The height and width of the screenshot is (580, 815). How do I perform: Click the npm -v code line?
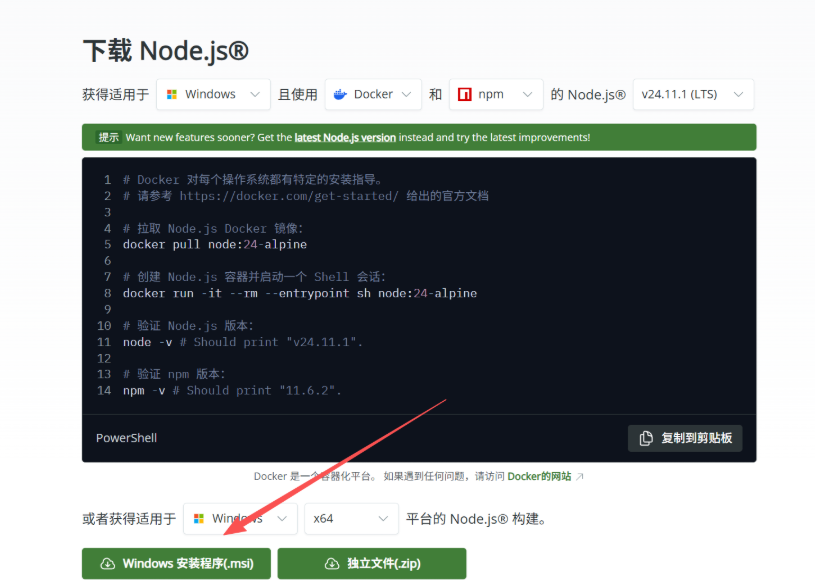232,391
